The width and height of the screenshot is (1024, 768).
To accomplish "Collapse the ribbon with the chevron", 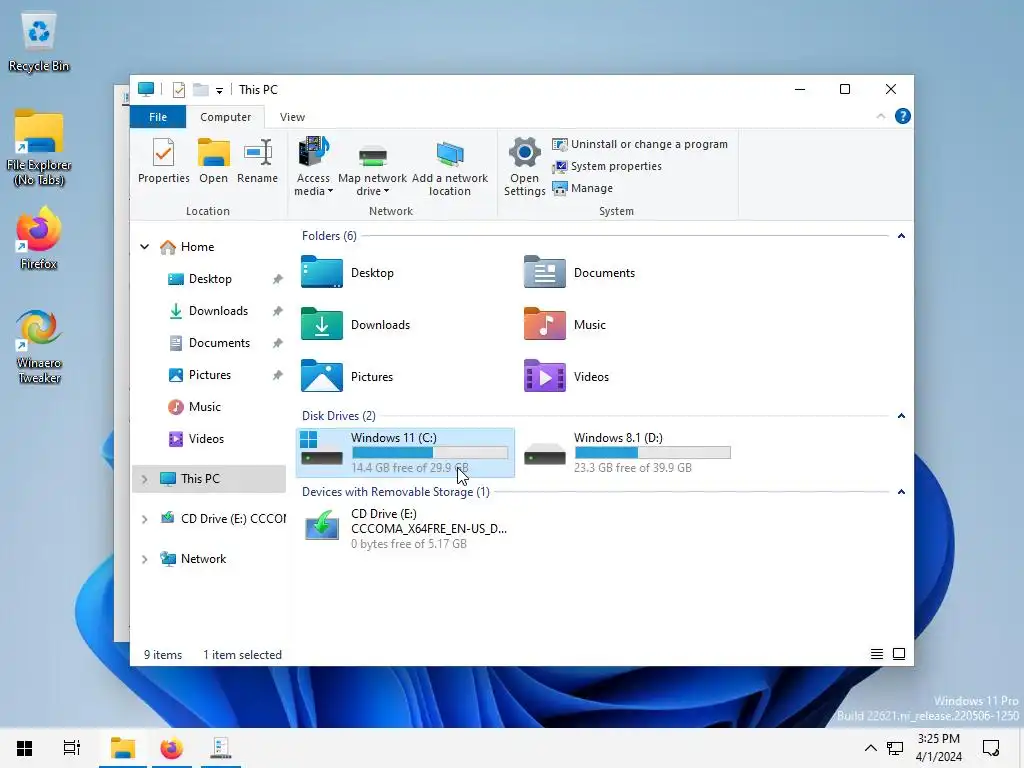I will 880,116.
